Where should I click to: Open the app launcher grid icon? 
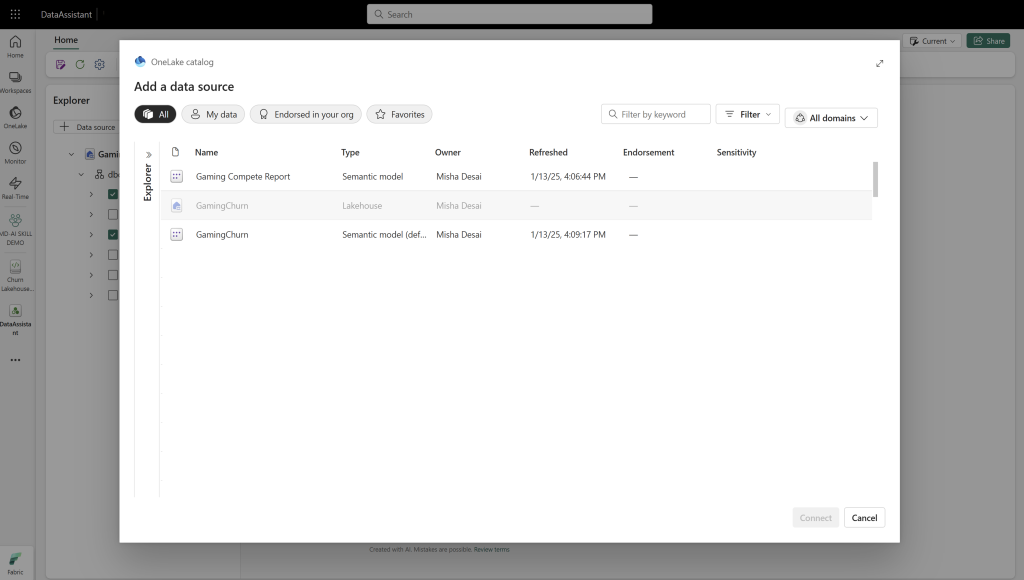pyautogui.click(x=15, y=14)
